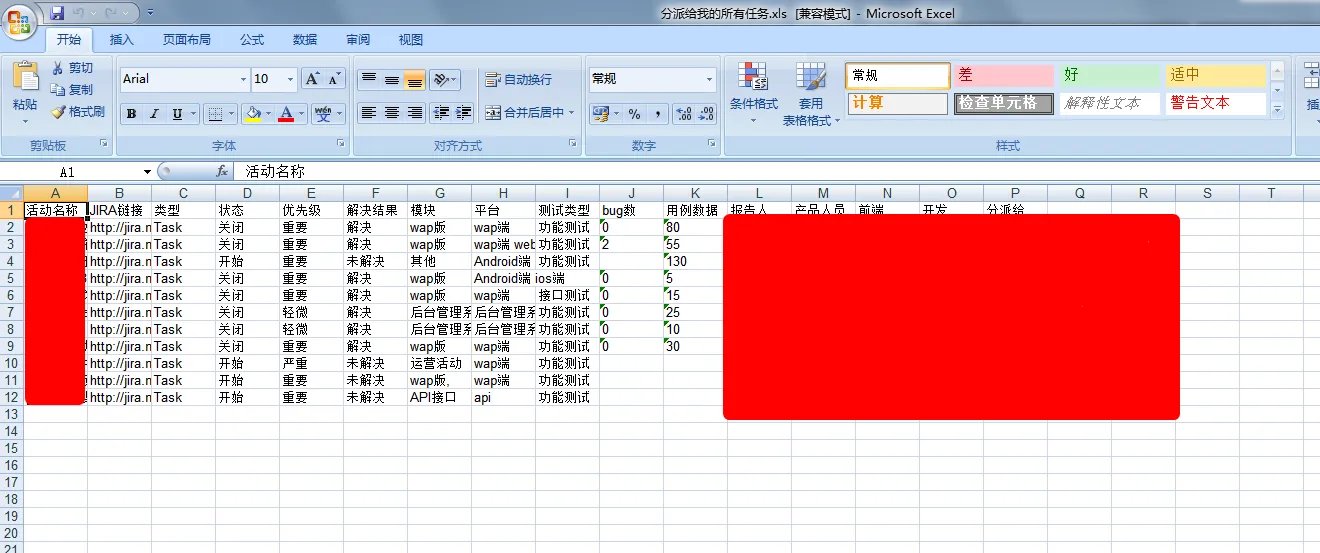Expand the 常规 number format dropdown
This screenshot has width=1320, height=553.
pyautogui.click(x=710, y=79)
